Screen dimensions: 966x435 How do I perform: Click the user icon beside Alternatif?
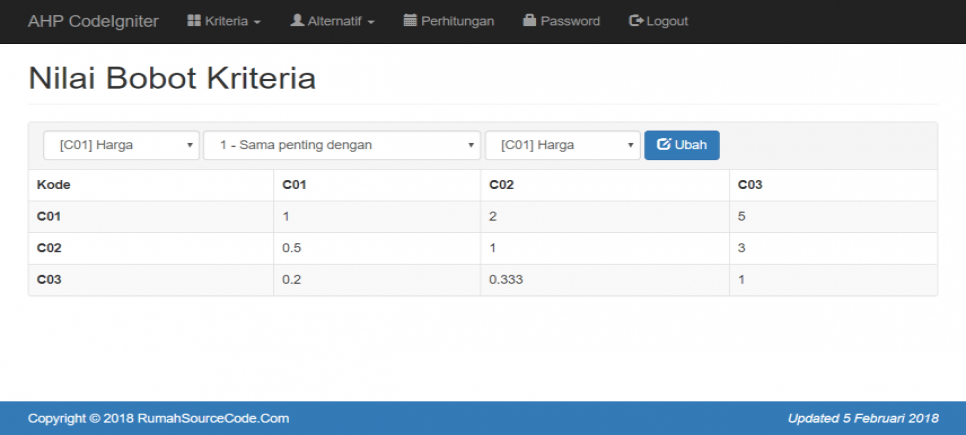(297, 21)
